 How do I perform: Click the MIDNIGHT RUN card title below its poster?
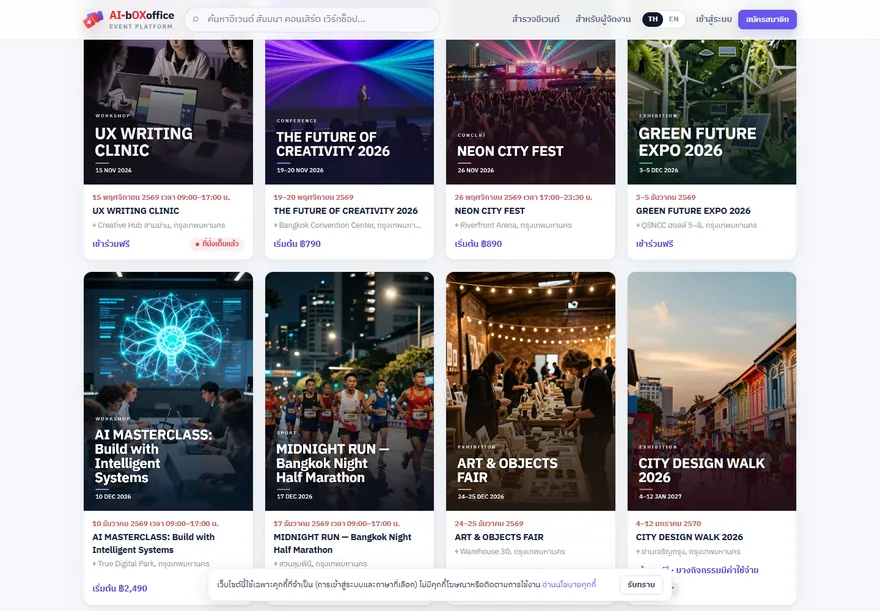[342, 543]
